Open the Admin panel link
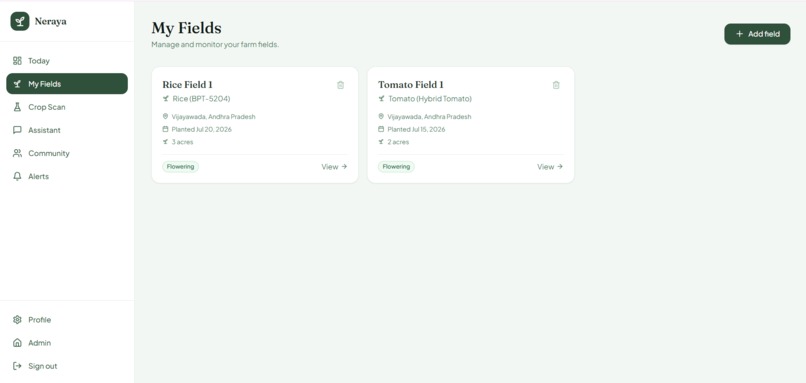 [67, 343]
